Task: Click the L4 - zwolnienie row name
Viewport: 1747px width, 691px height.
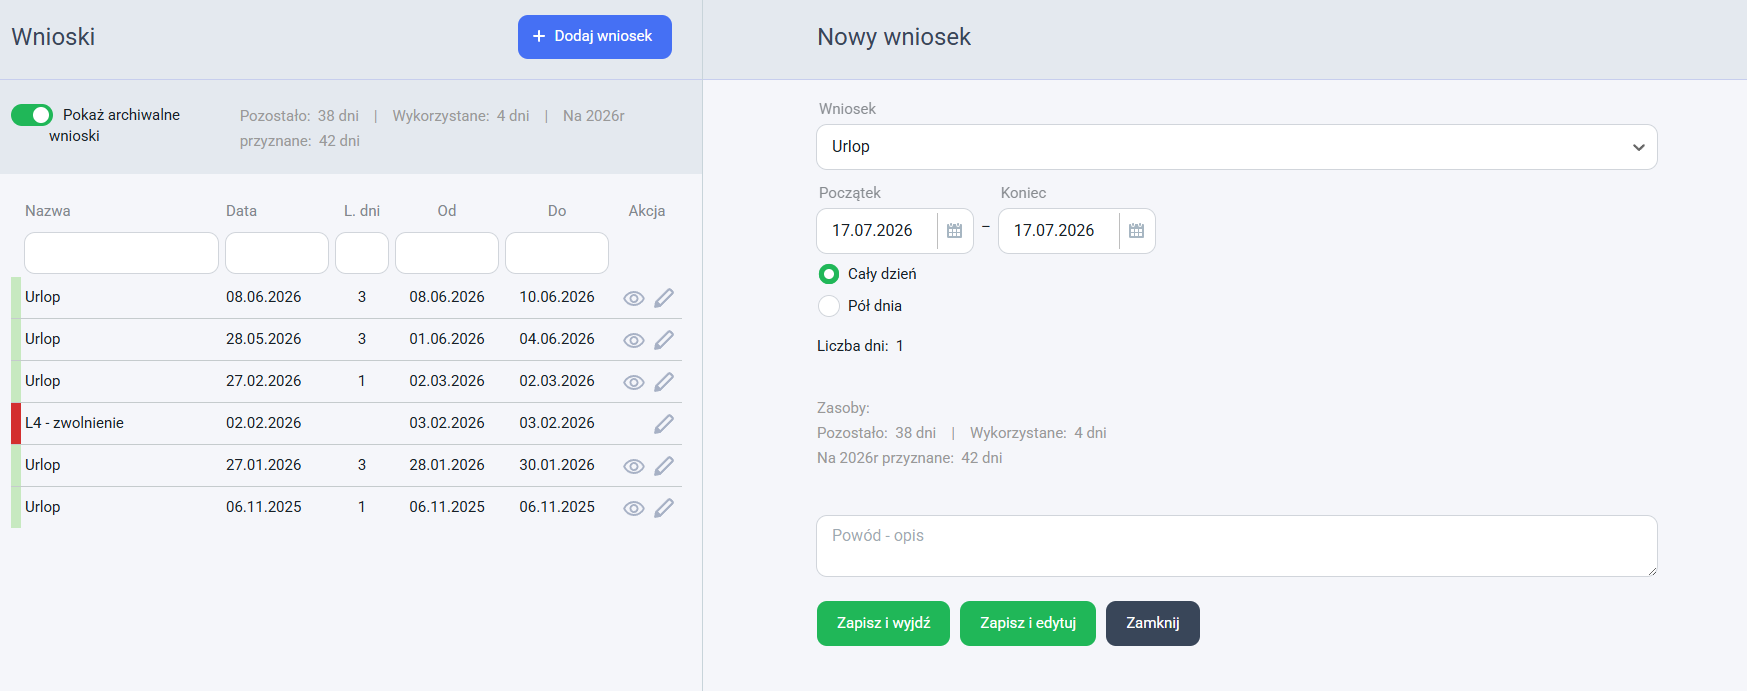Action: pyautogui.click(x=75, y=423)
